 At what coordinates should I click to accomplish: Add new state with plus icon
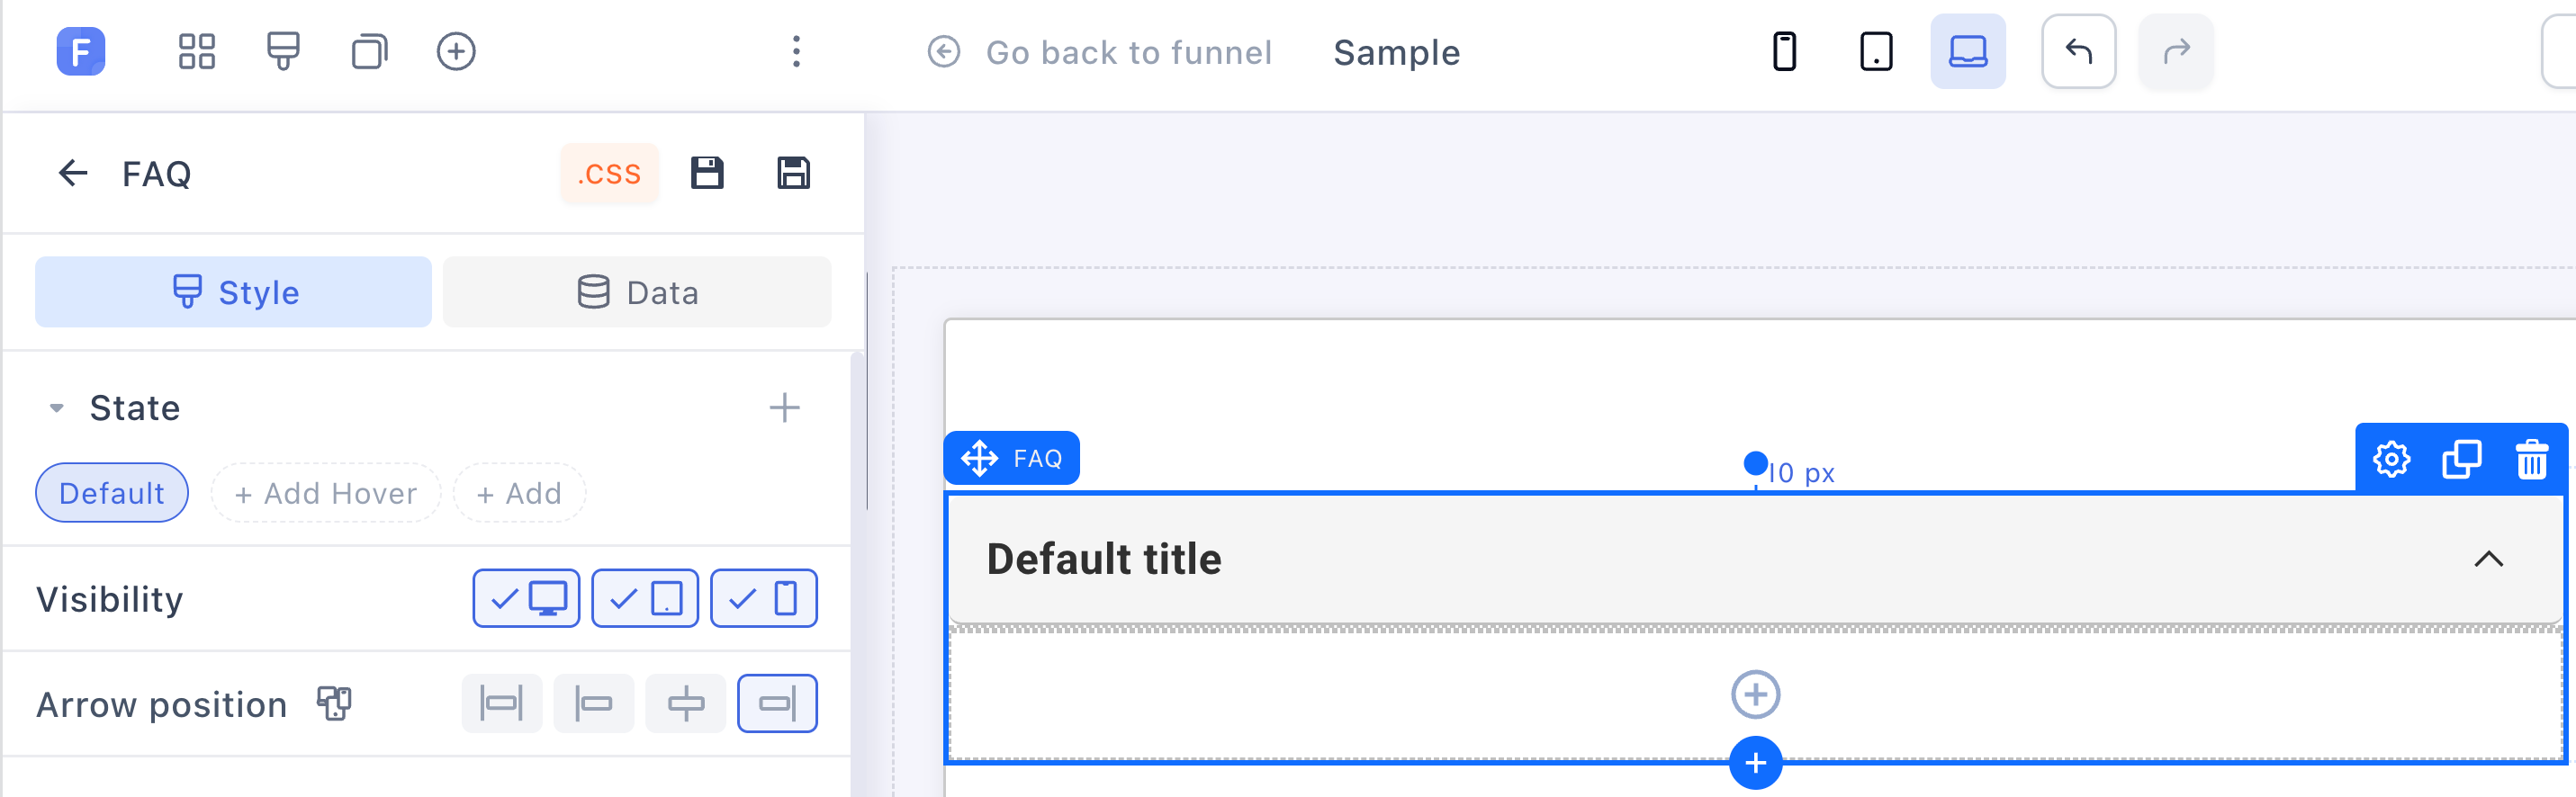click(784, 408)
